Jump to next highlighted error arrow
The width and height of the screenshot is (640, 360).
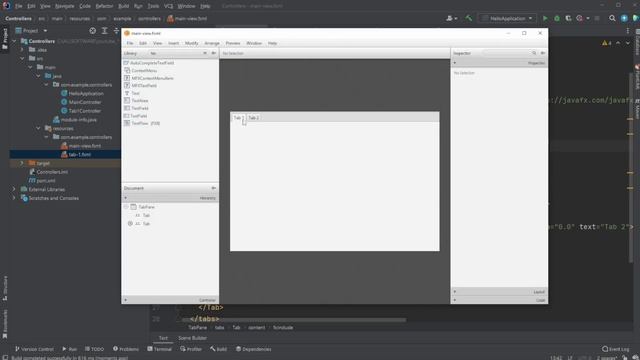click(x=628, y=43)
